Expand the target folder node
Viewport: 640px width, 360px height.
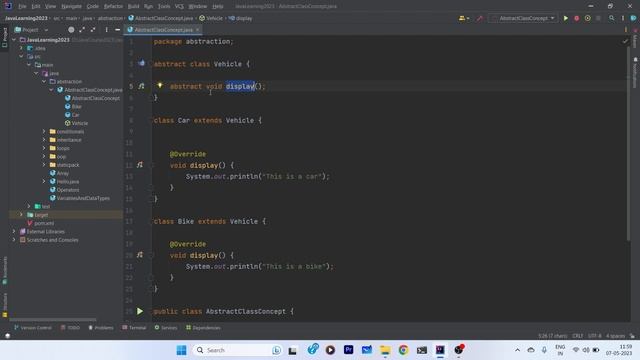(x=21, y=215)
